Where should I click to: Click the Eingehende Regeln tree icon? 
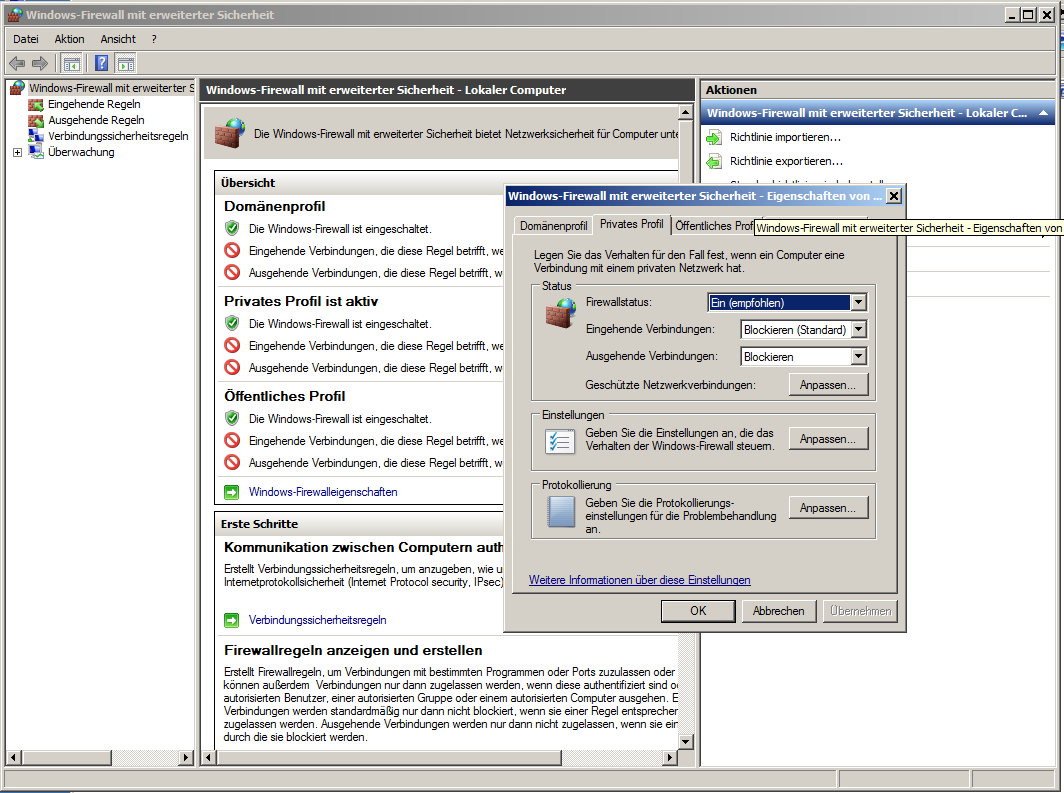click(36, 104)
